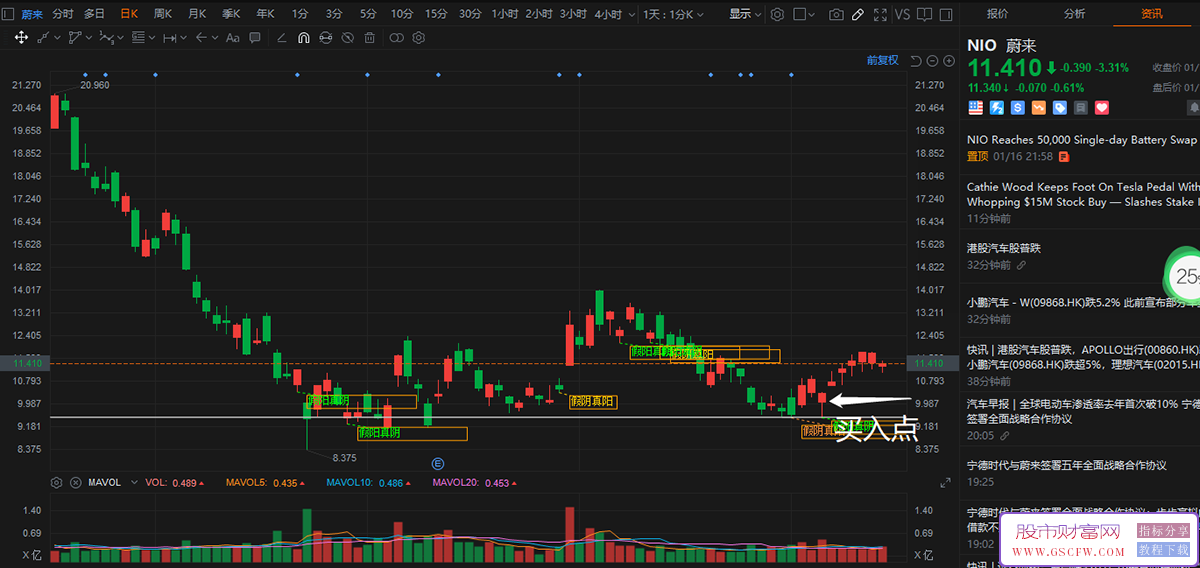This screenshot has width=1200, height=568.
Task: Select the trend line drawing tool
Action: (x=43, y=37)
